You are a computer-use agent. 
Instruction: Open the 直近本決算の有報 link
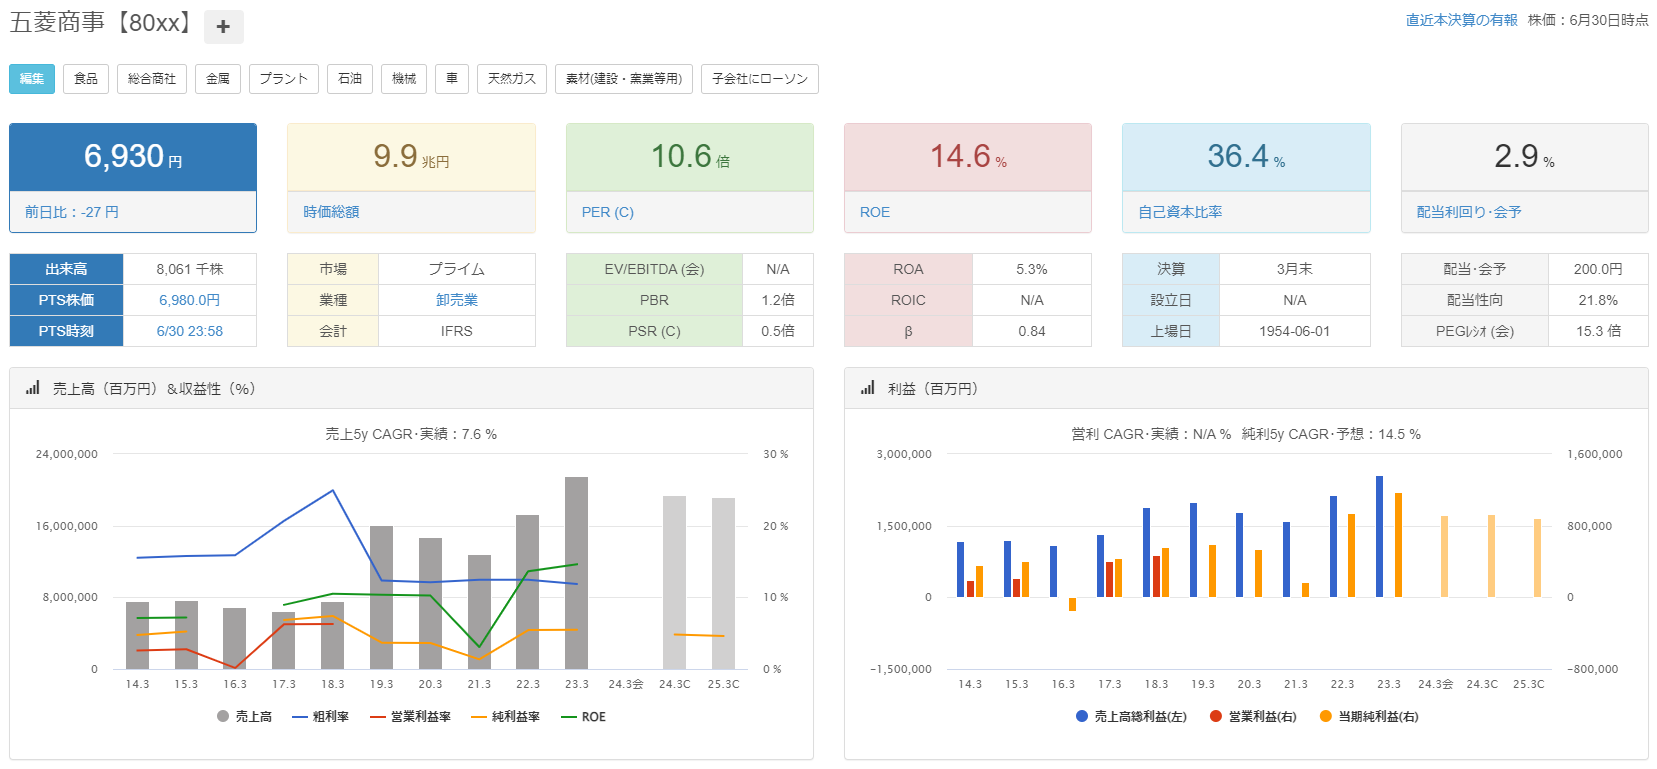pyautogui.click(x=1461, y=20)
